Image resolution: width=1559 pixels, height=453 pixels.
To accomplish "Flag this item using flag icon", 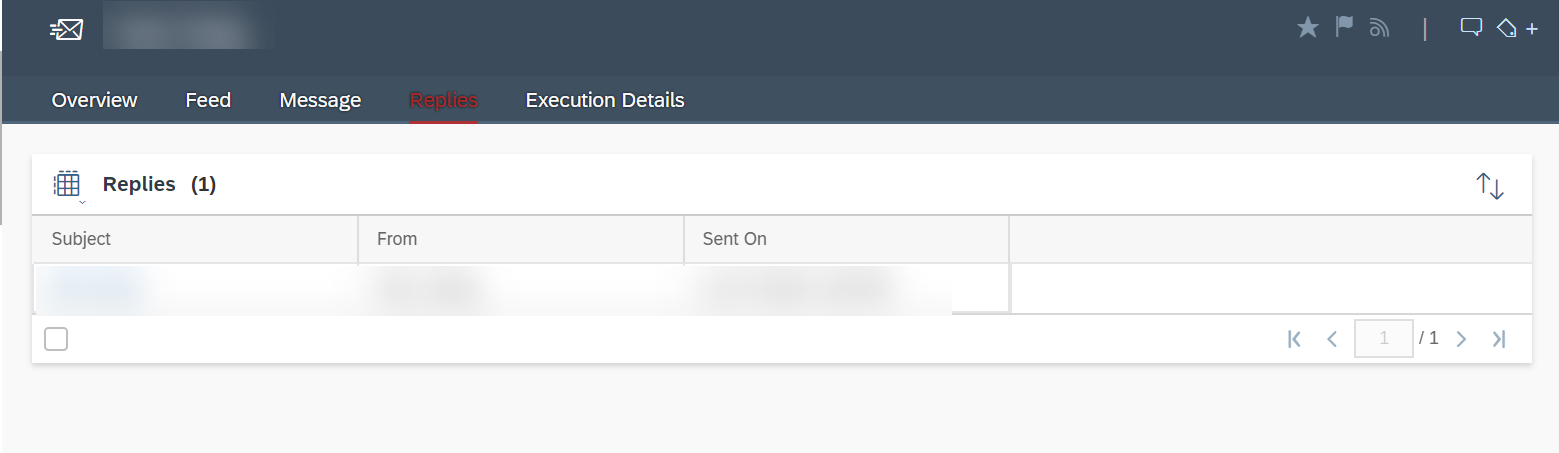I will 1344,27.
